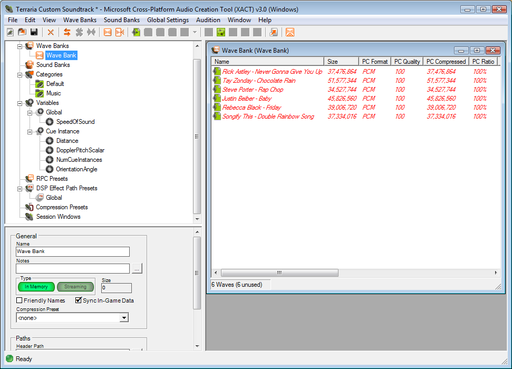Click the orange New Sound Bank toolbar icon
The width and height of the screenshot is (512, 369).
pos(119,32)
